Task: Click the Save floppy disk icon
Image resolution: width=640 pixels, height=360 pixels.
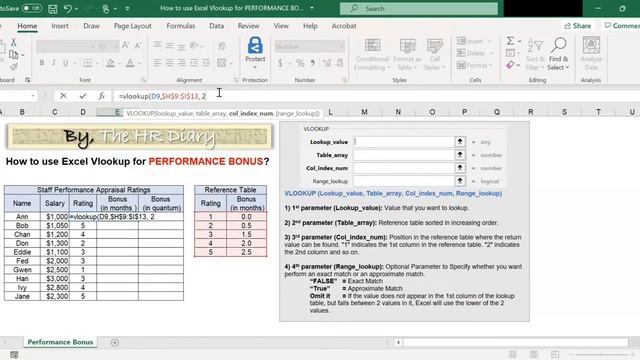Action: point(53,9)
